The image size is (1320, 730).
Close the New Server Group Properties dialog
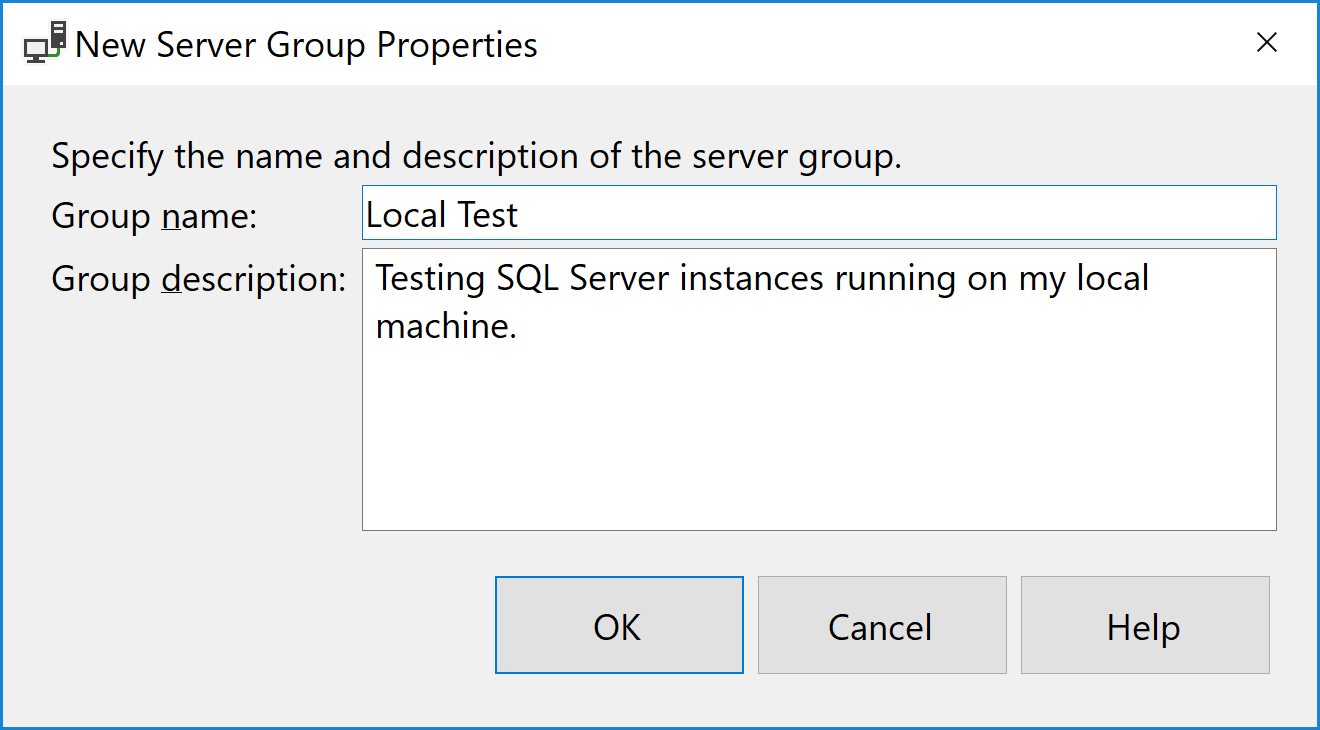[x=1266, y=43]
